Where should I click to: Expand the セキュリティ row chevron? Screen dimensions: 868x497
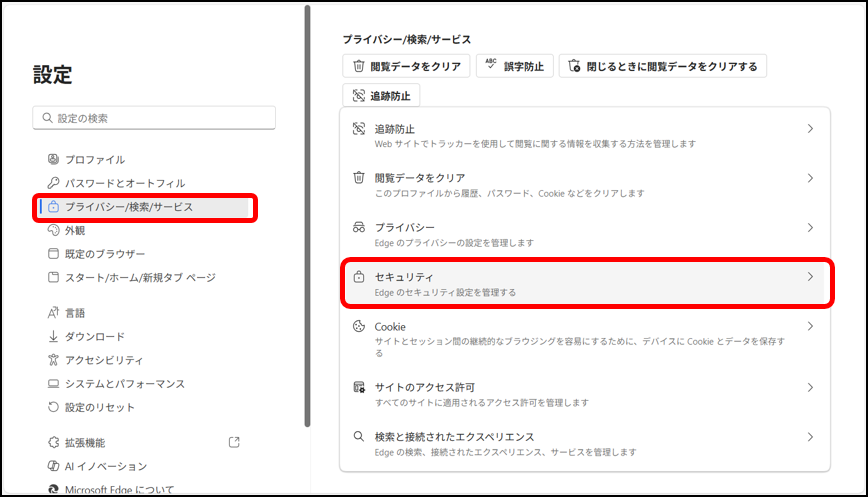810,277
